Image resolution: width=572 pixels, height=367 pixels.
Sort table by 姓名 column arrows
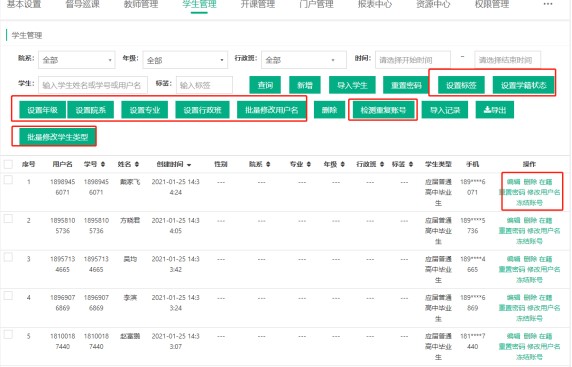pyautogui.click(x=137, y=165)
